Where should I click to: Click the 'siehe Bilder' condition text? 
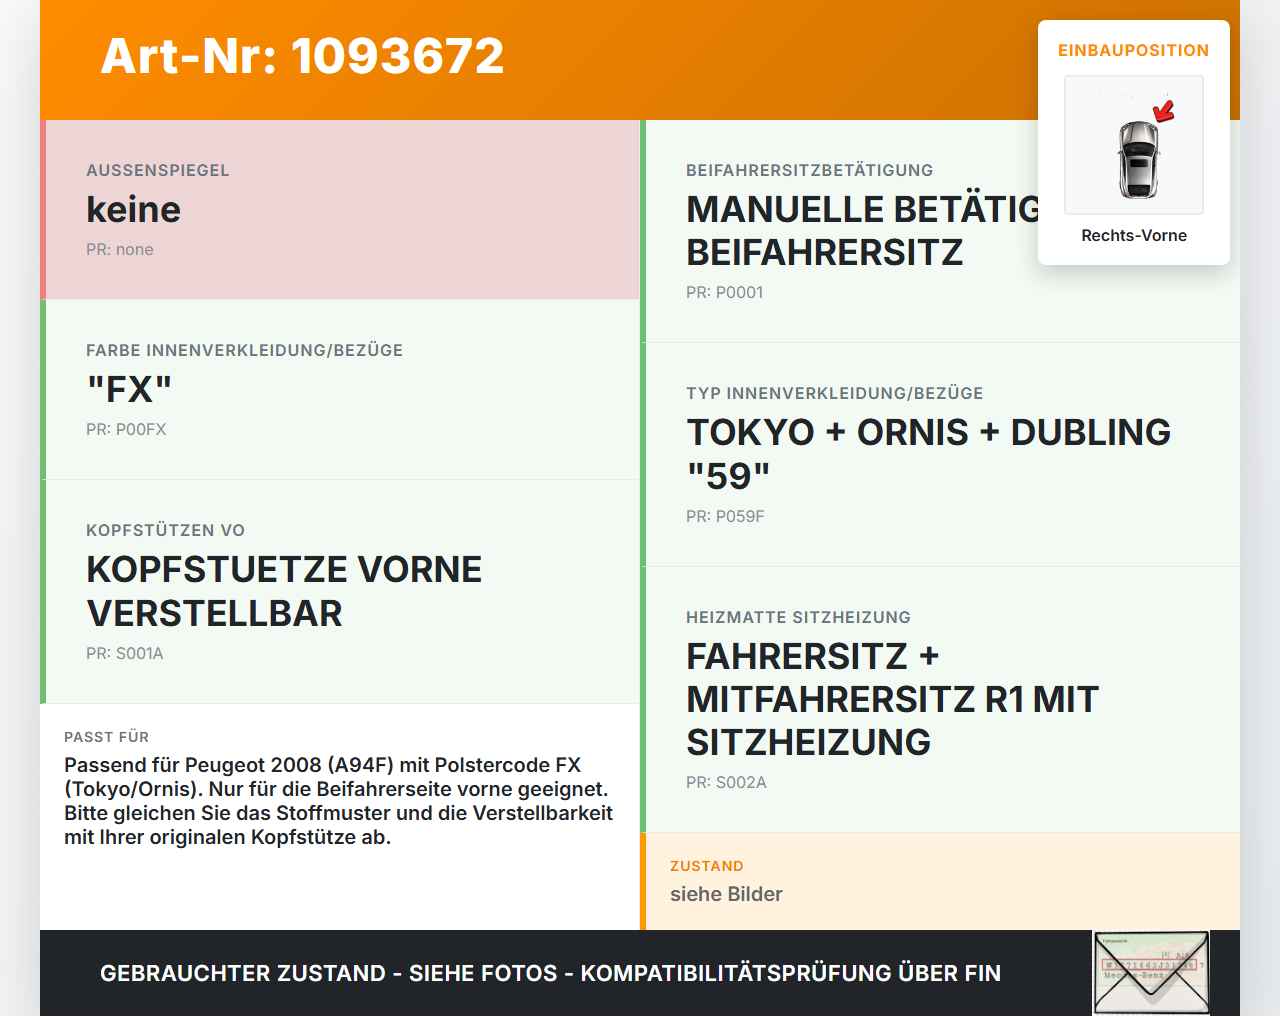pyautogui.click(x=727, y=894)
